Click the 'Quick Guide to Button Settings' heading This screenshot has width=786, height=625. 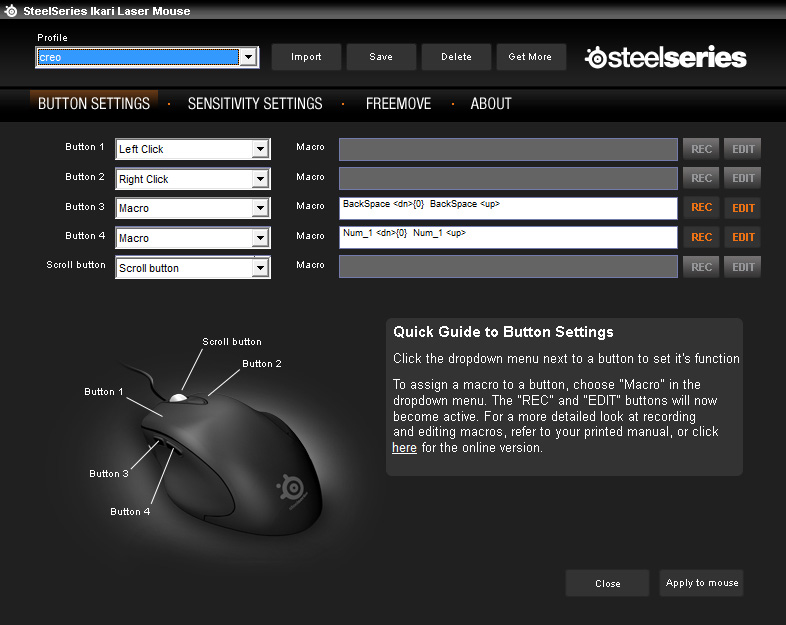coord(503,332)
